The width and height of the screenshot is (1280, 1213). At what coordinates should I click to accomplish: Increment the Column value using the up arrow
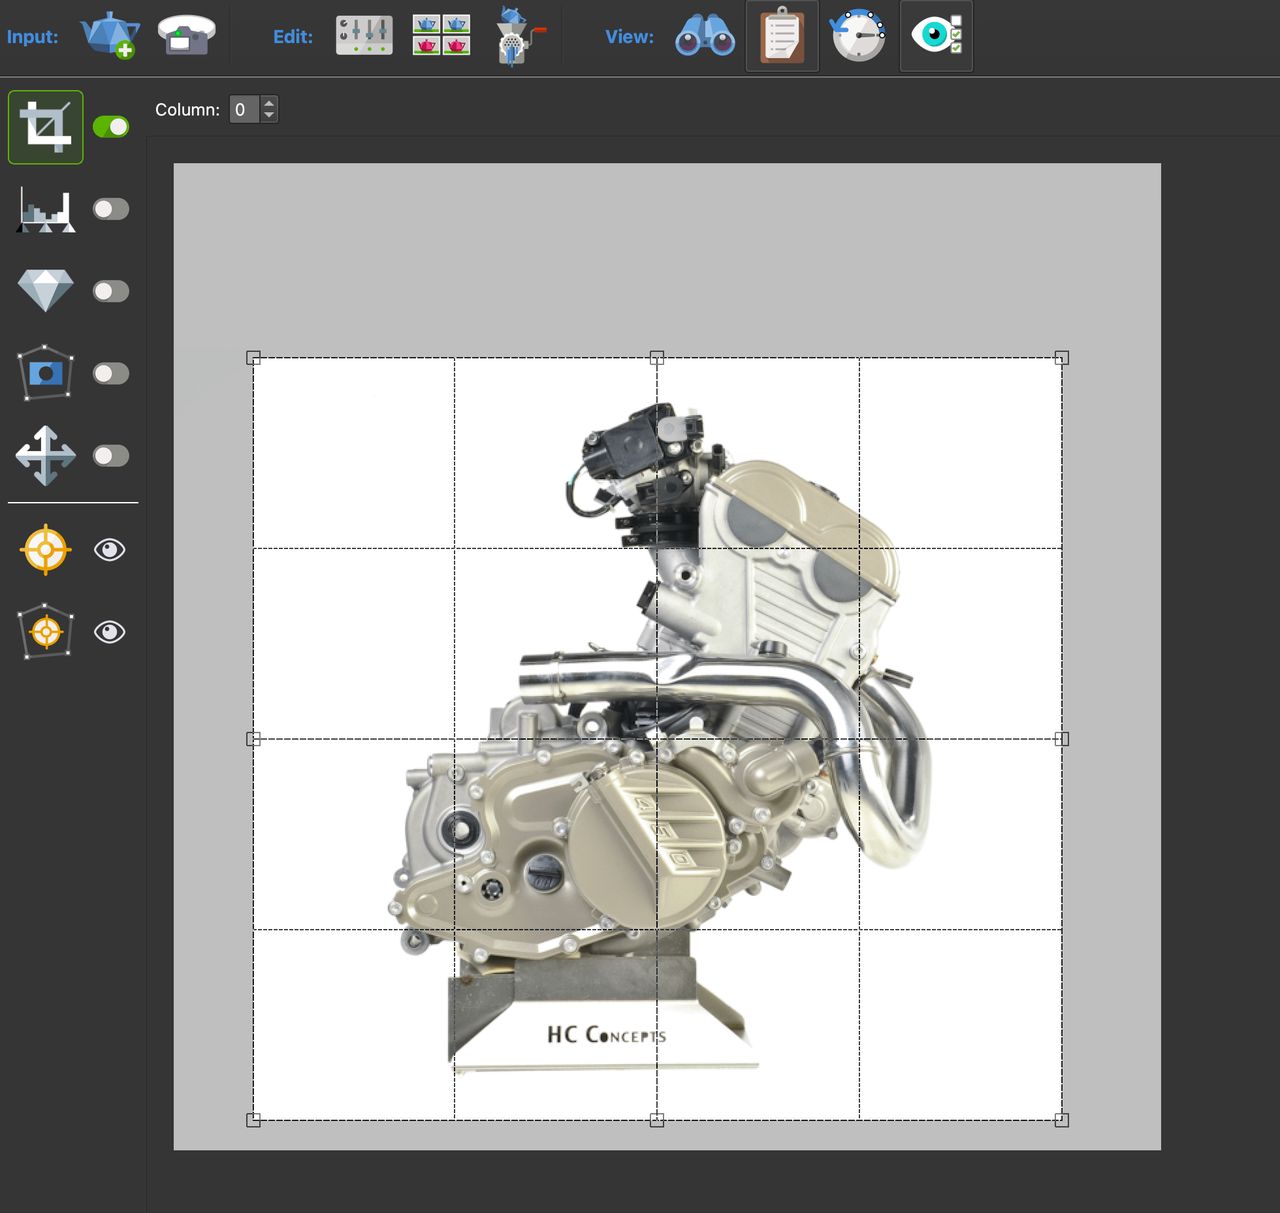point(268,103)
